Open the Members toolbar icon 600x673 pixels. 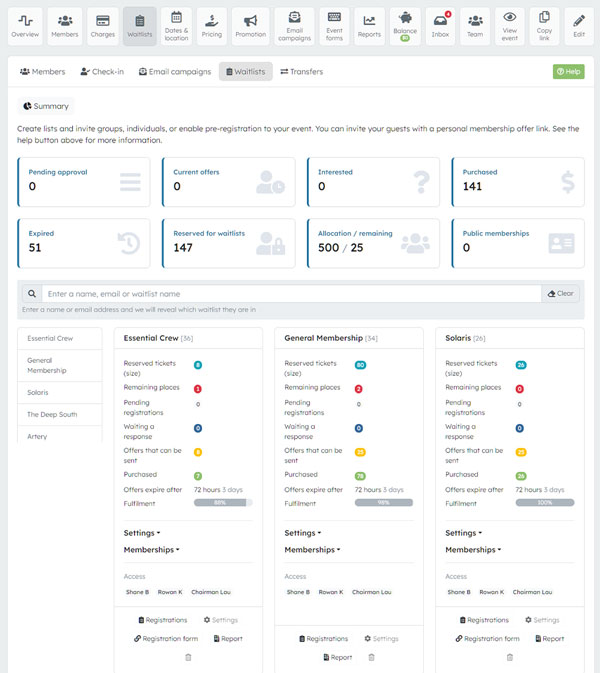point(65,26)
